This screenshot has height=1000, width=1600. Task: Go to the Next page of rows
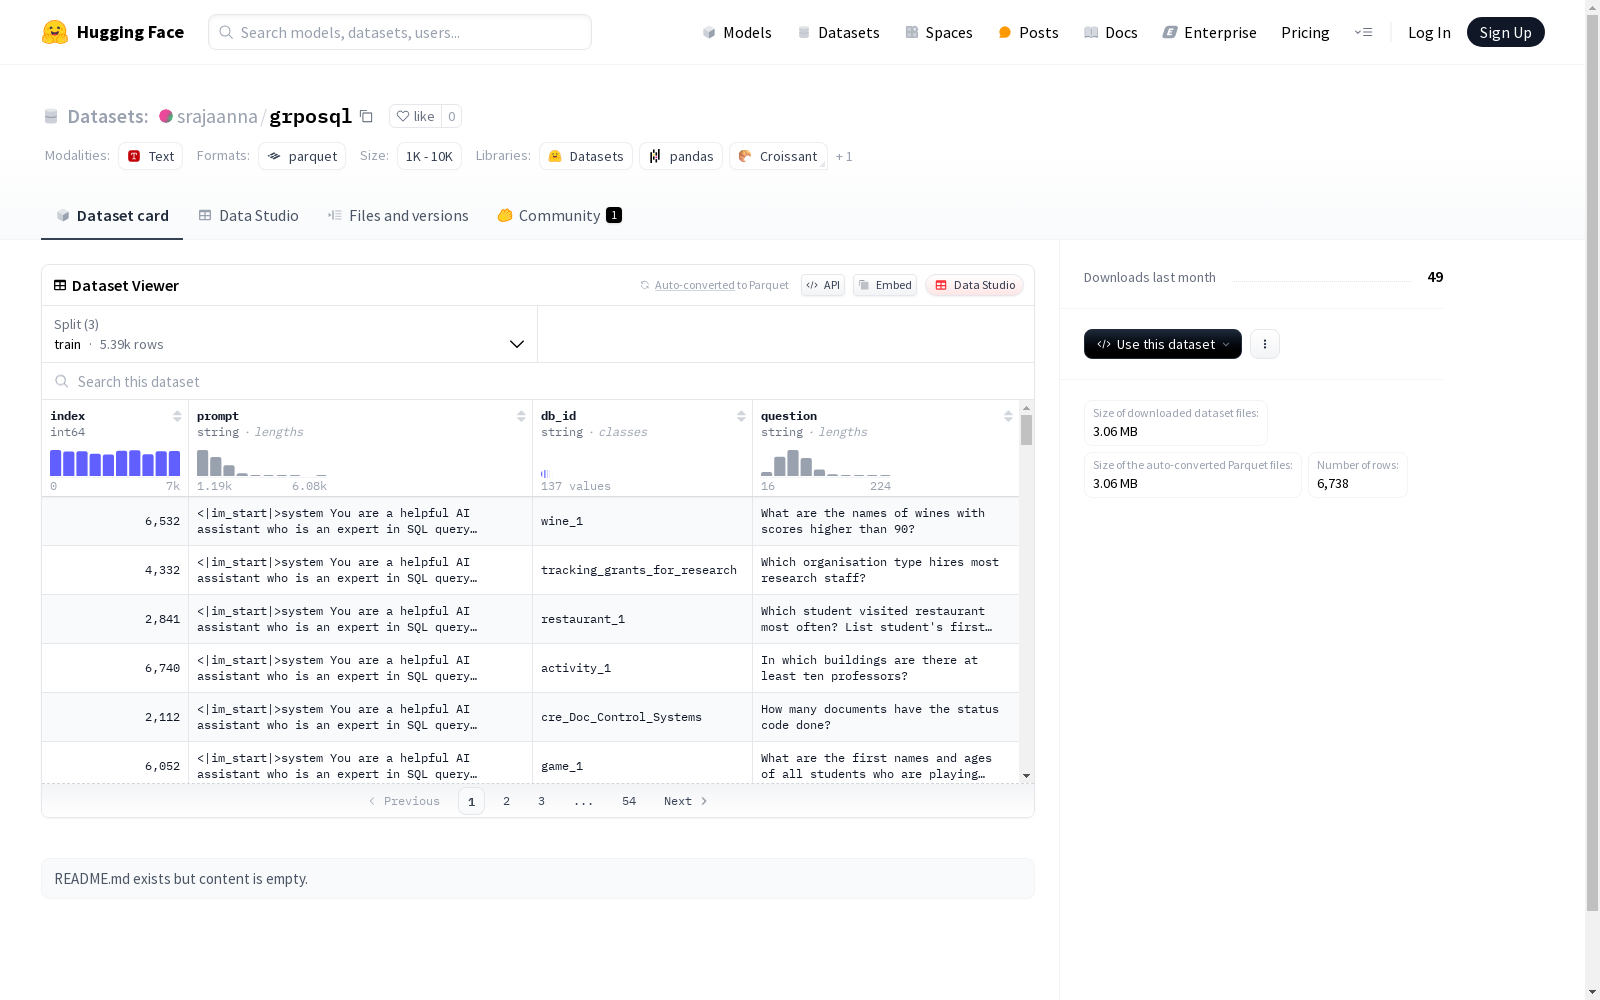coord(686,801)
